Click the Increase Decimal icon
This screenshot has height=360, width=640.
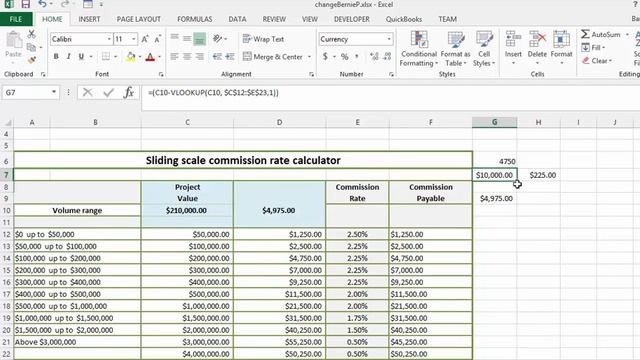click(x=374, y=57)
